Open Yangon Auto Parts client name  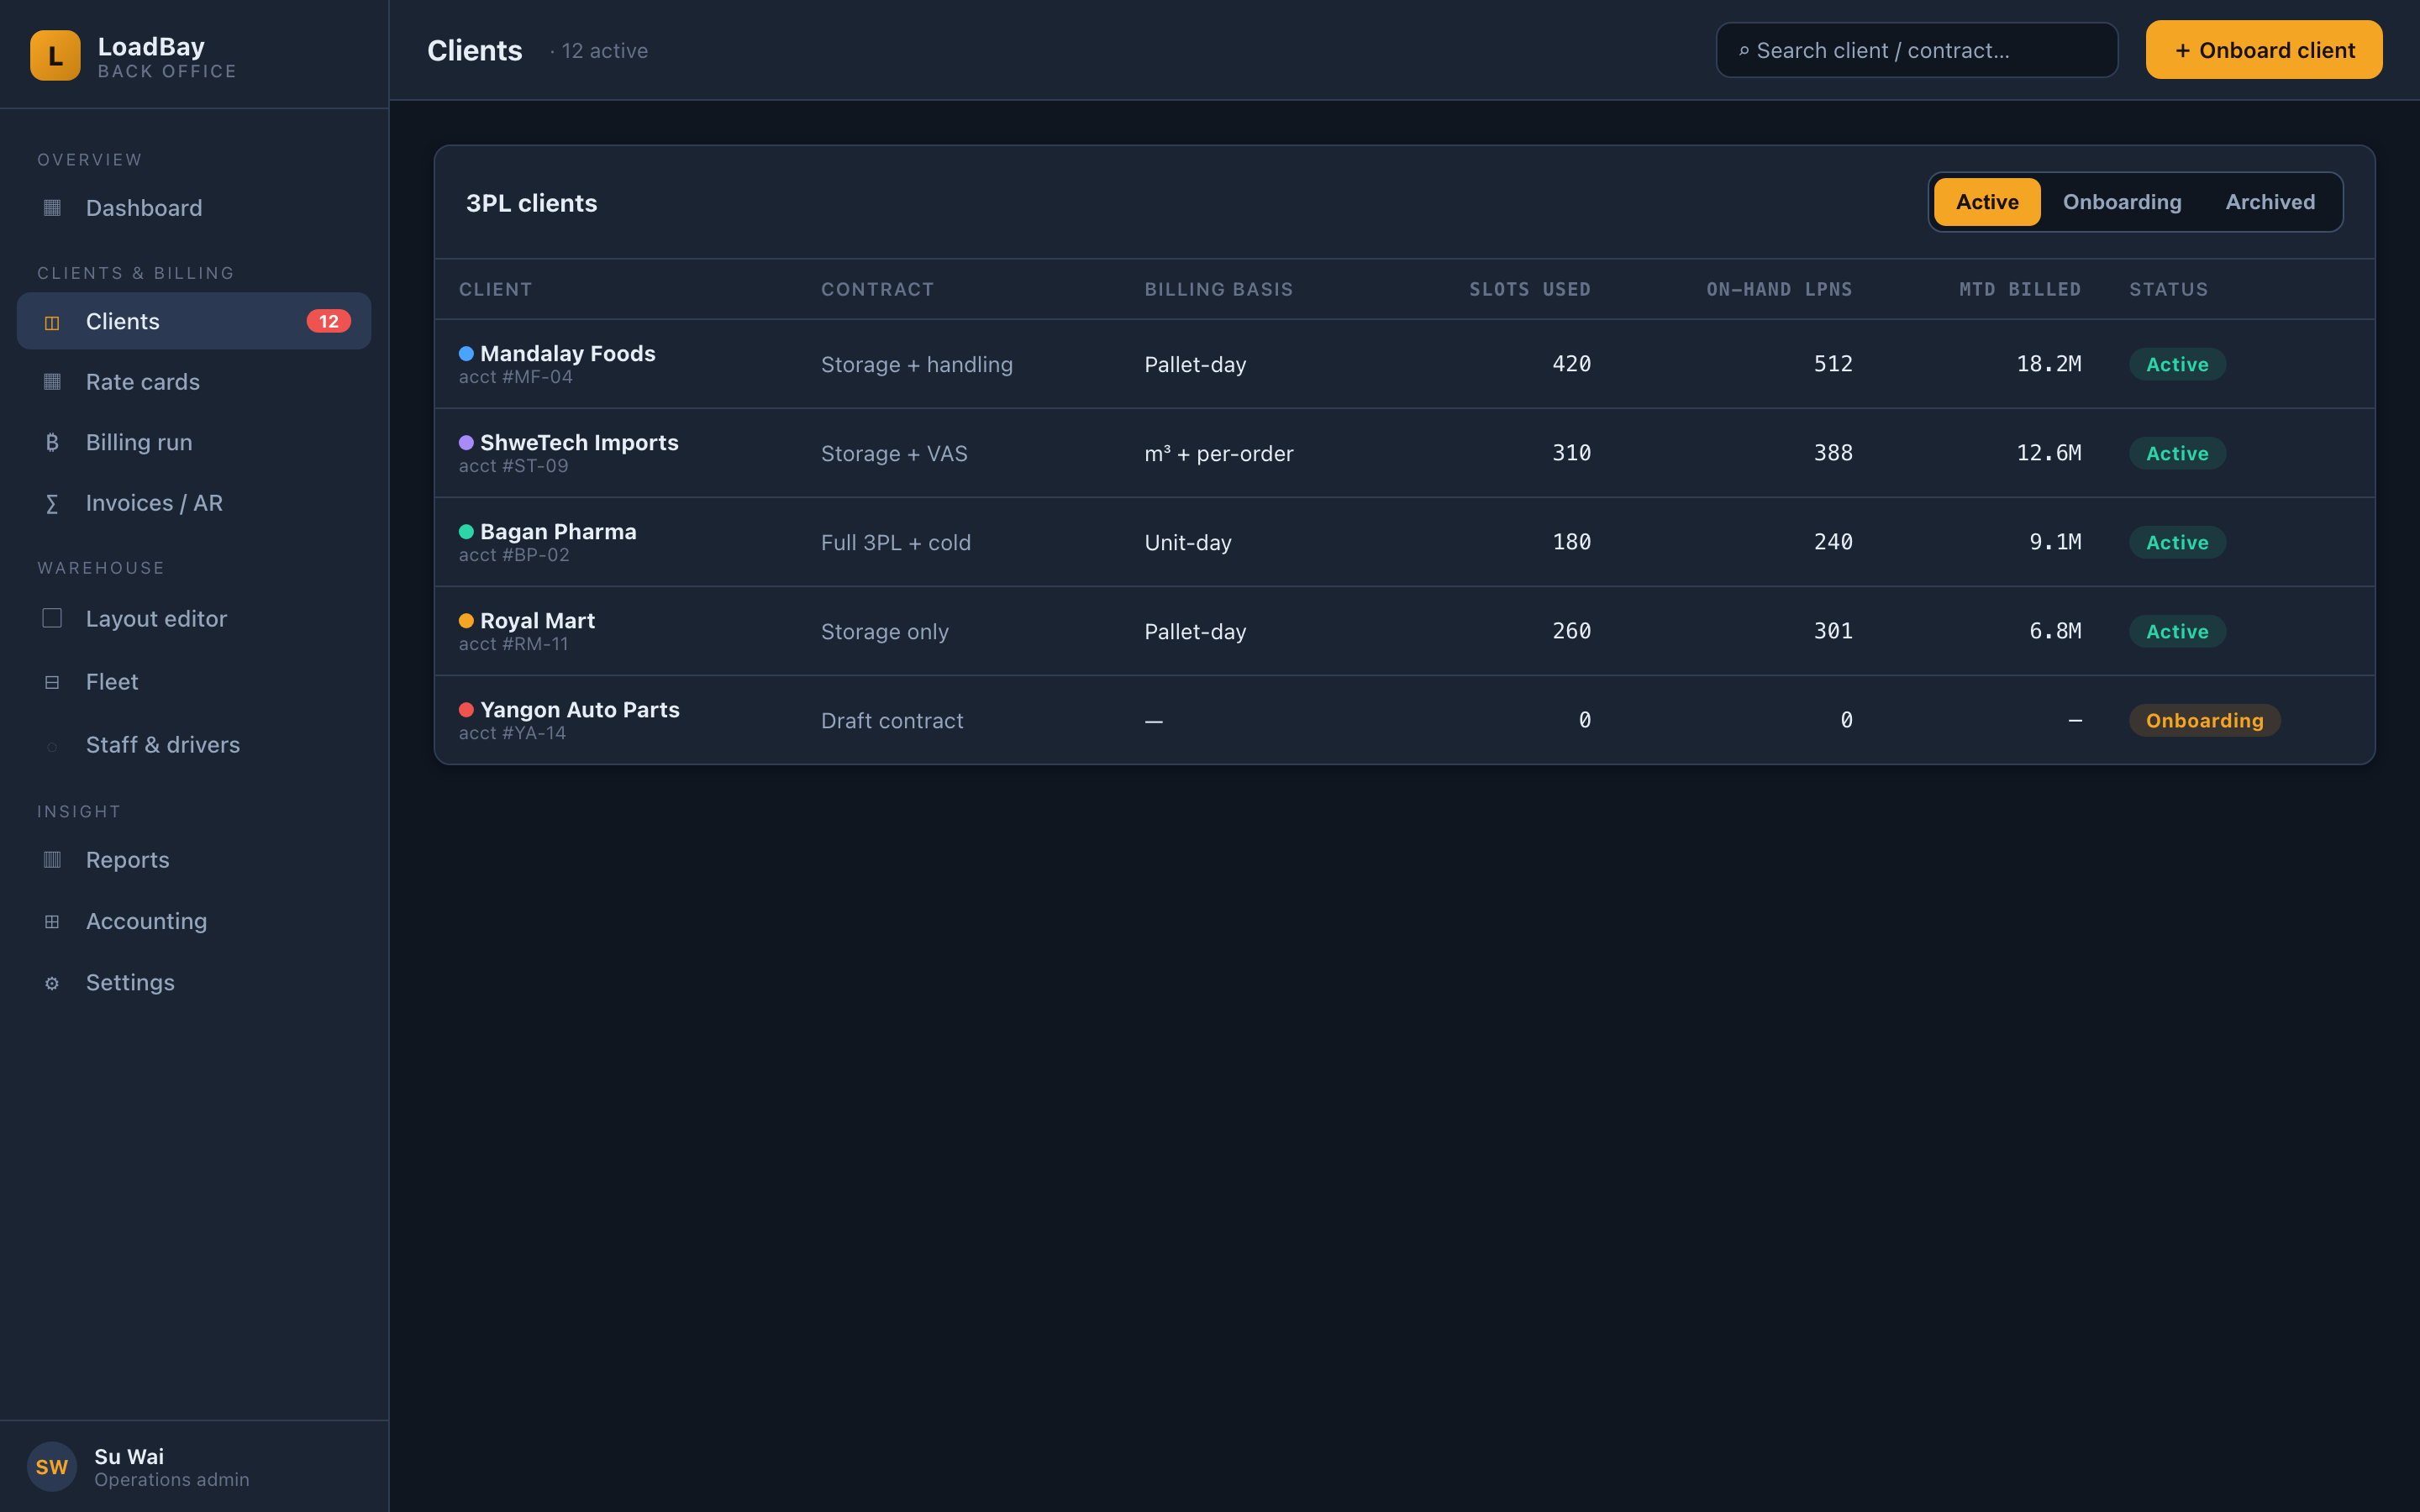click(580, 709)
